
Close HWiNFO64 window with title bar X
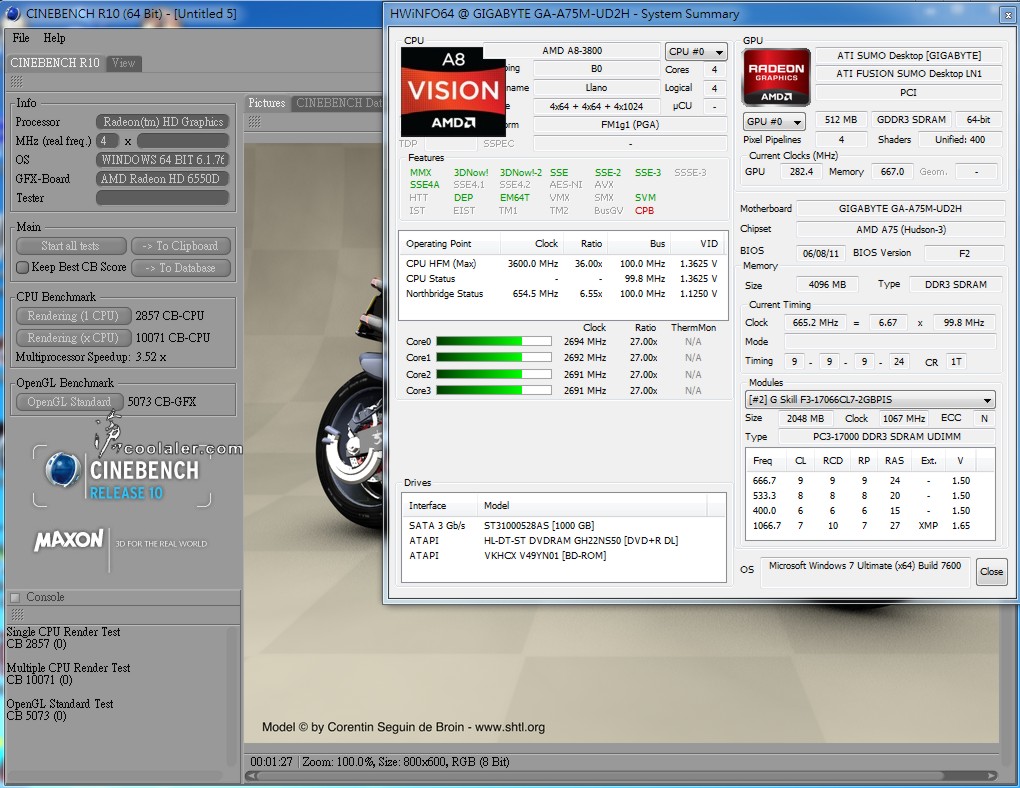click(1008, 14)
